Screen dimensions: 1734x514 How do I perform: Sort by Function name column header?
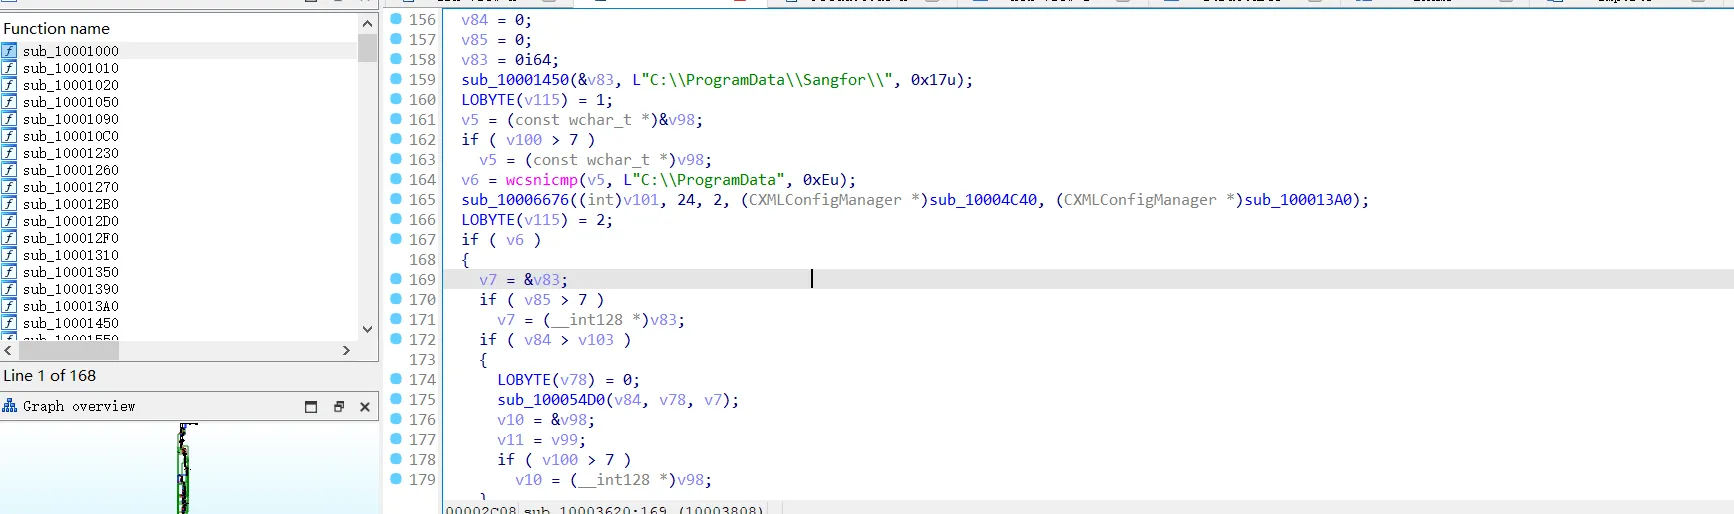pyautogui.click(x=57, y=29)
